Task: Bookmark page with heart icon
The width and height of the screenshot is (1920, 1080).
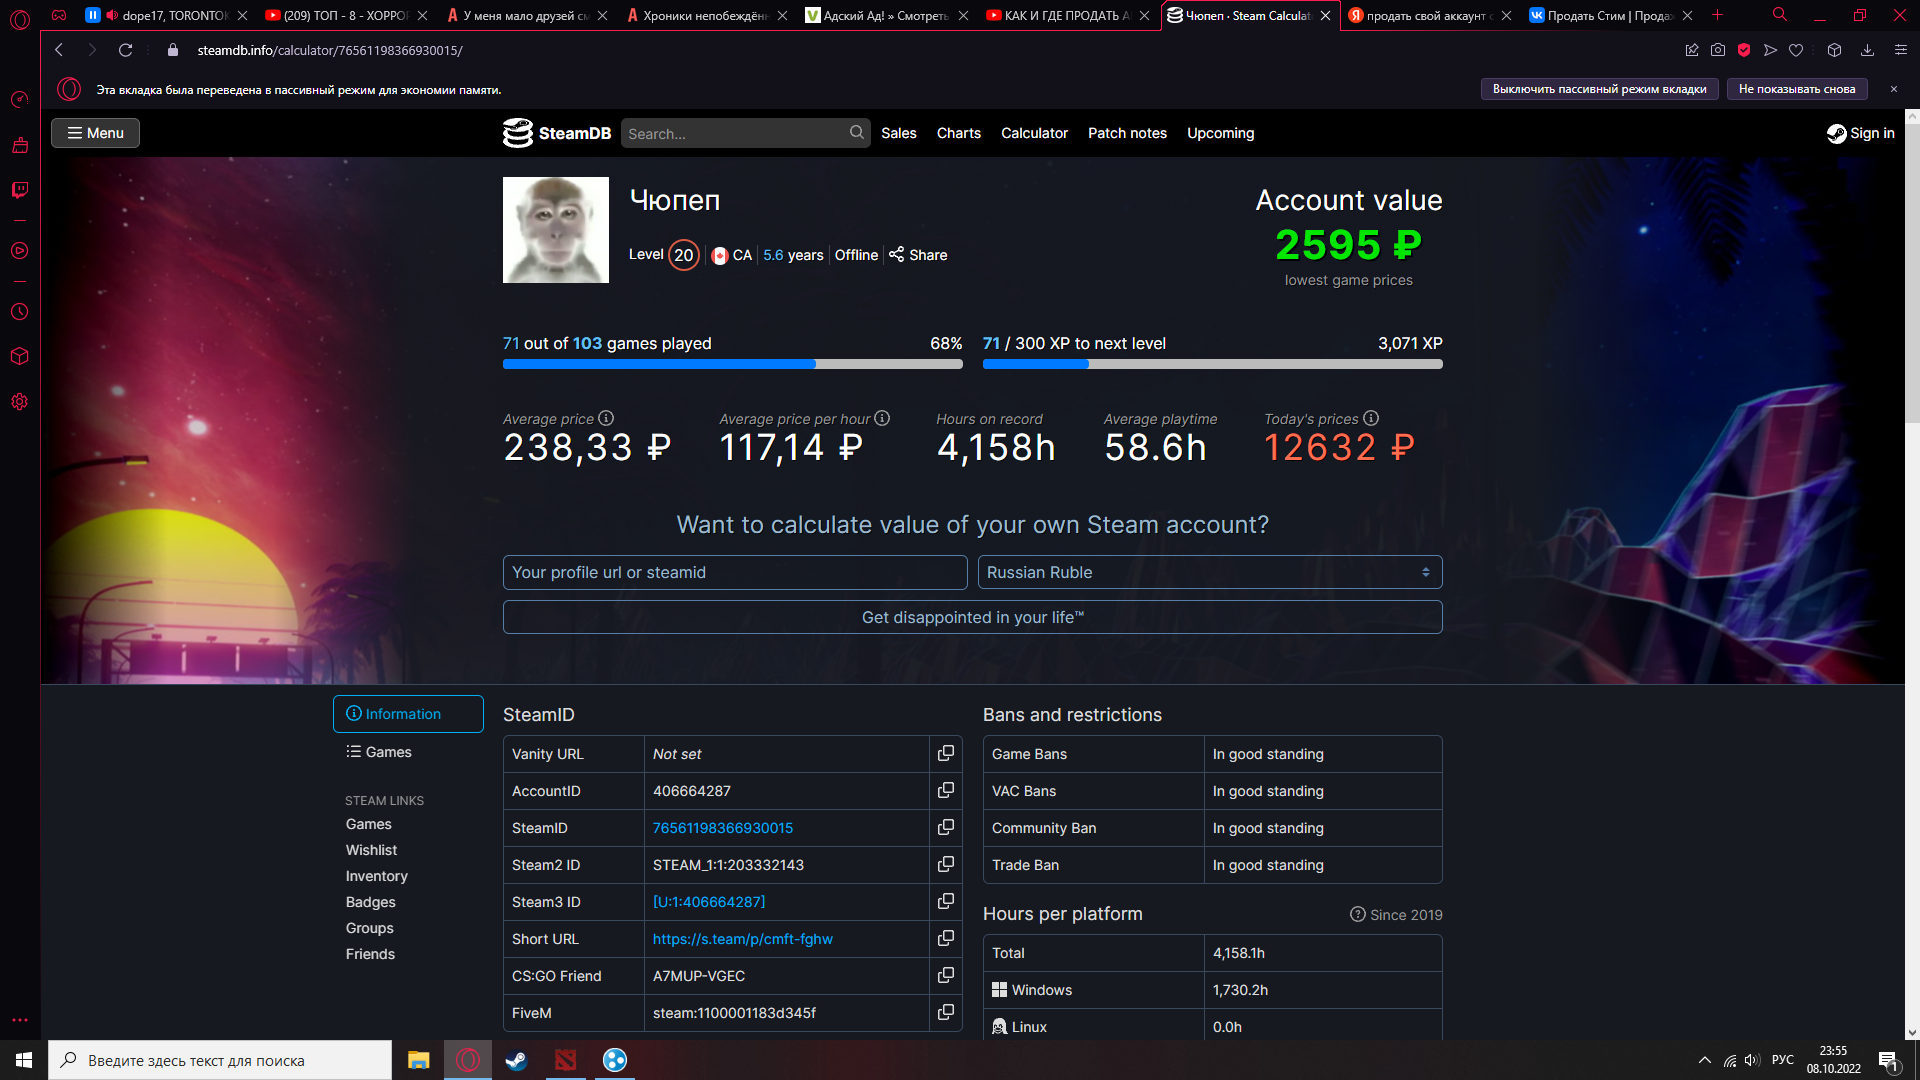Action: click(1796, 50)
